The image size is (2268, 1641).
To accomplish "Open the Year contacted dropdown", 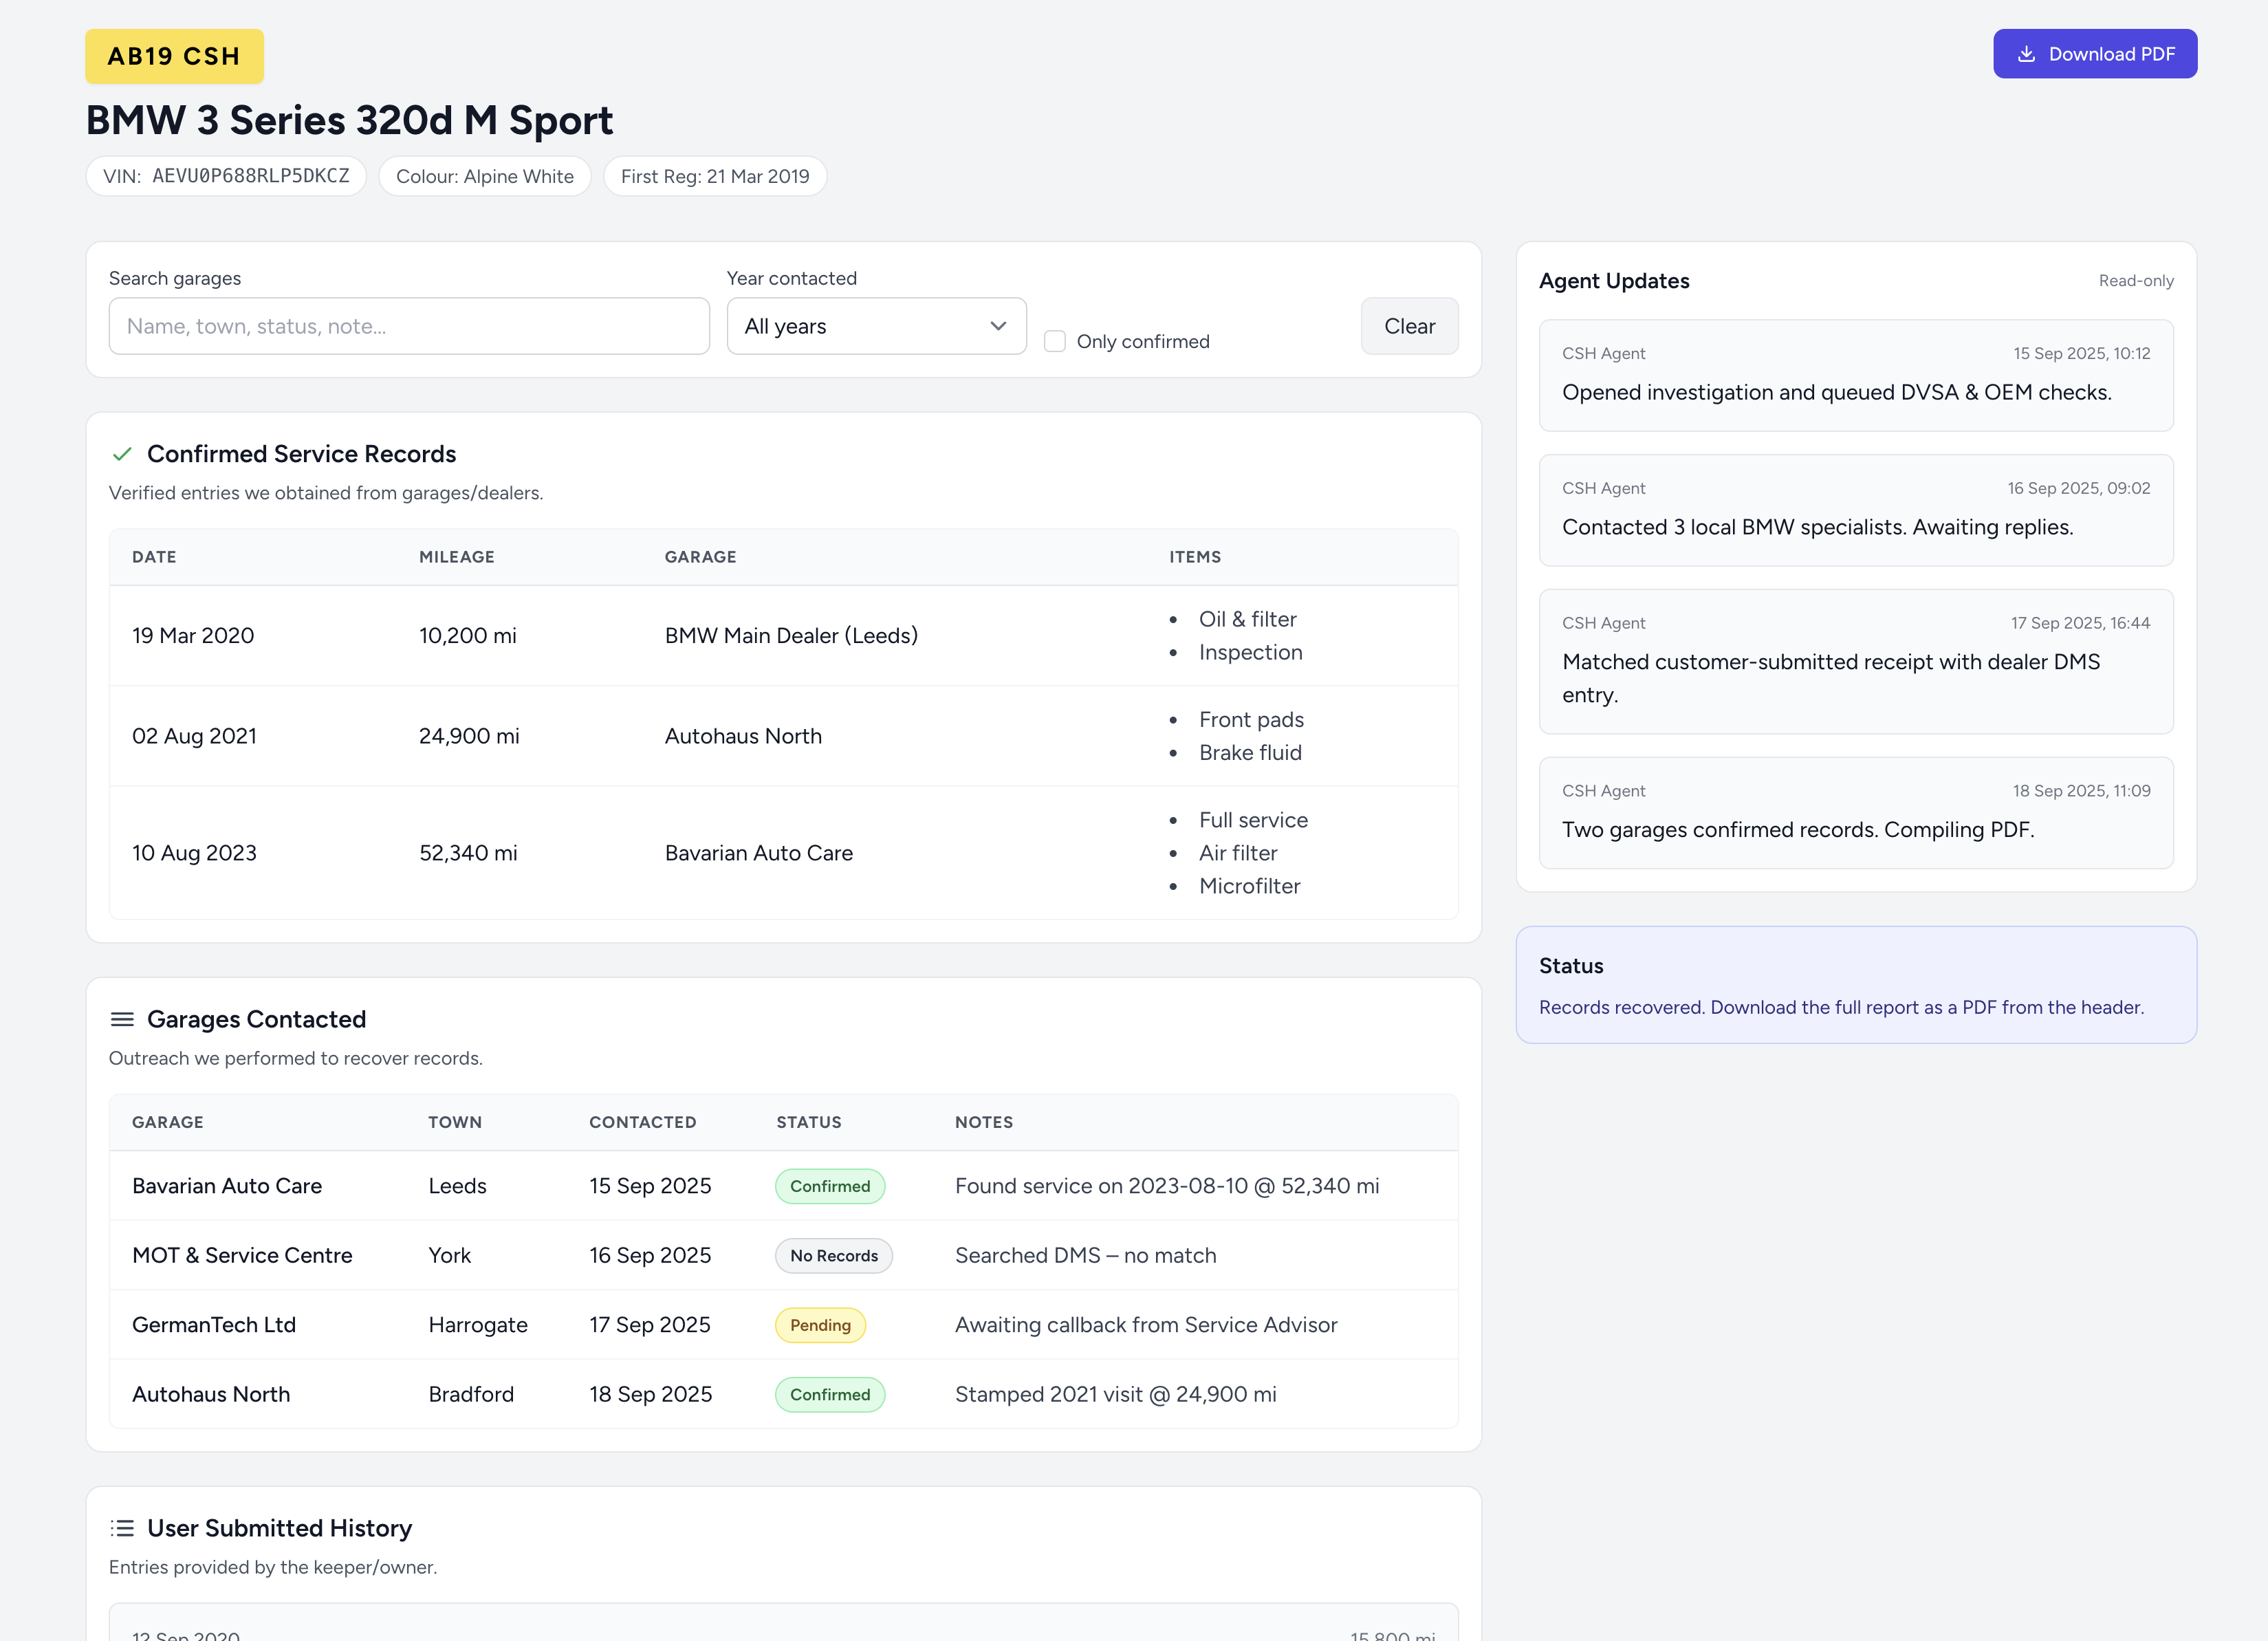I will coord(861,326).
